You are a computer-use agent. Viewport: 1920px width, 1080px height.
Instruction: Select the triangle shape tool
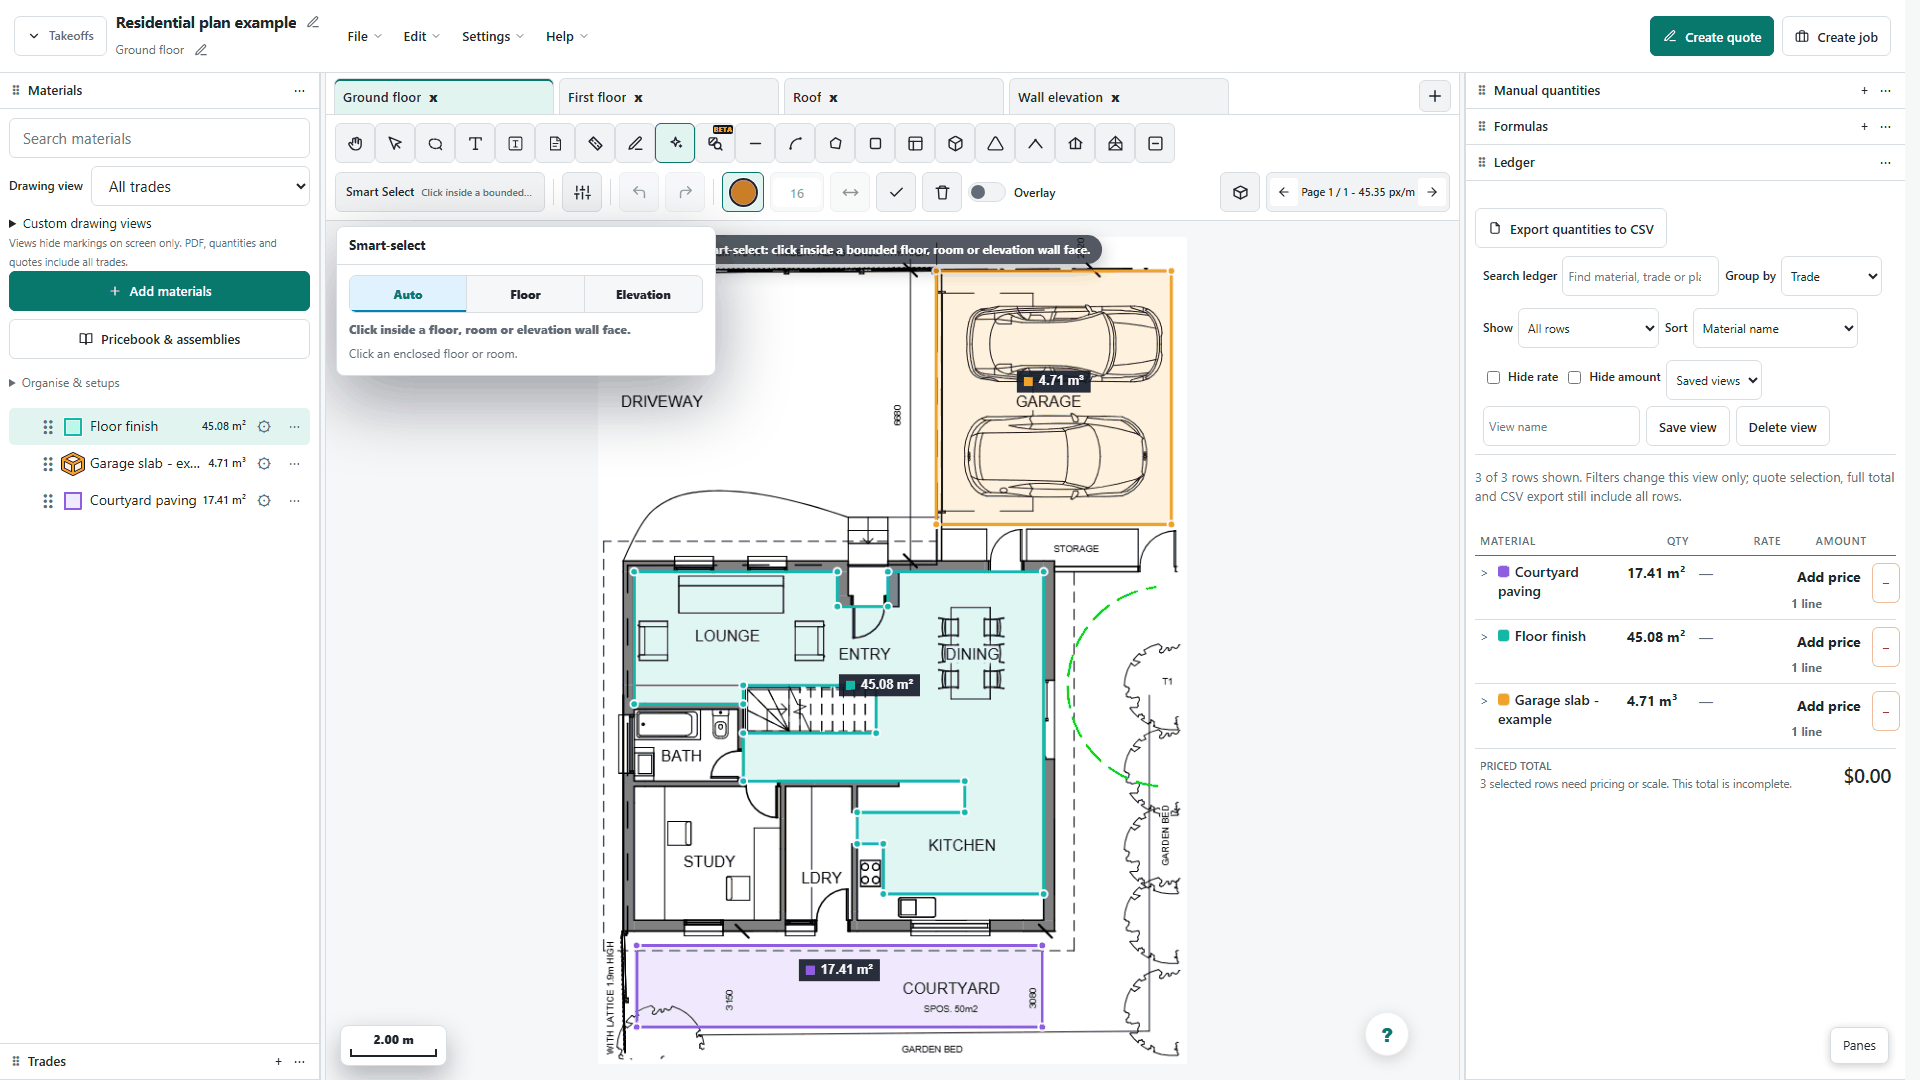coord(995,144)
